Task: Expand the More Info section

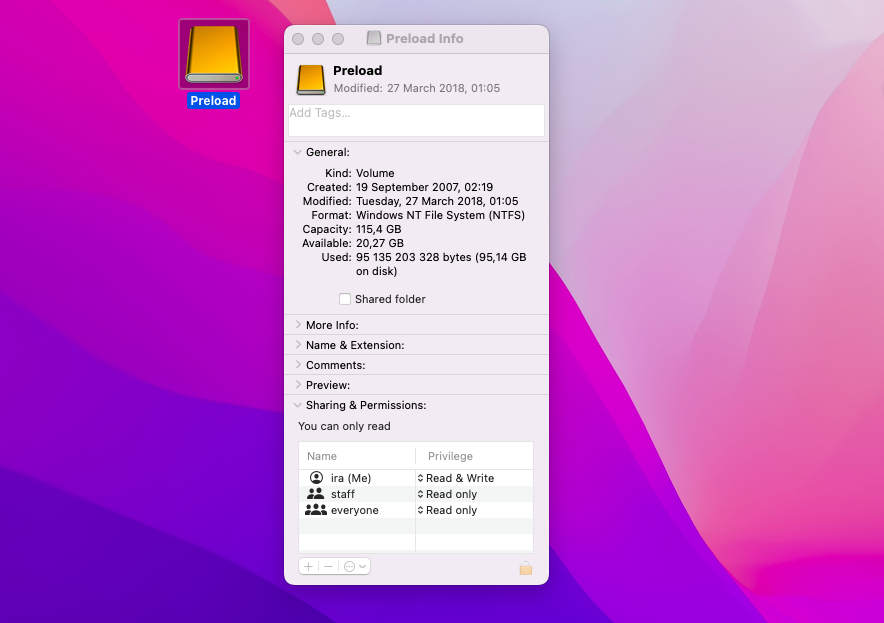Action: click(x=298, y=325)
